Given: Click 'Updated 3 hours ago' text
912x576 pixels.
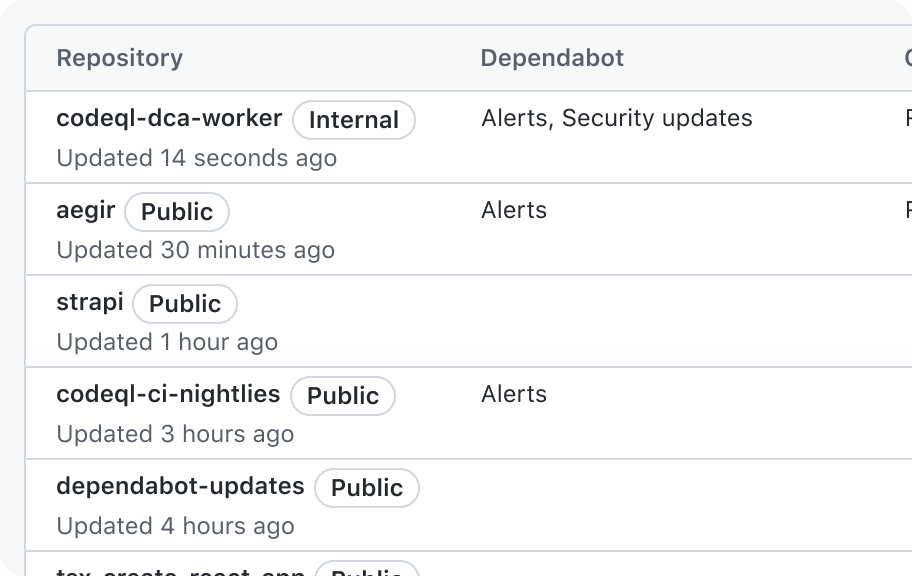Looking at the screenshot, I should (x=175, y=434).
